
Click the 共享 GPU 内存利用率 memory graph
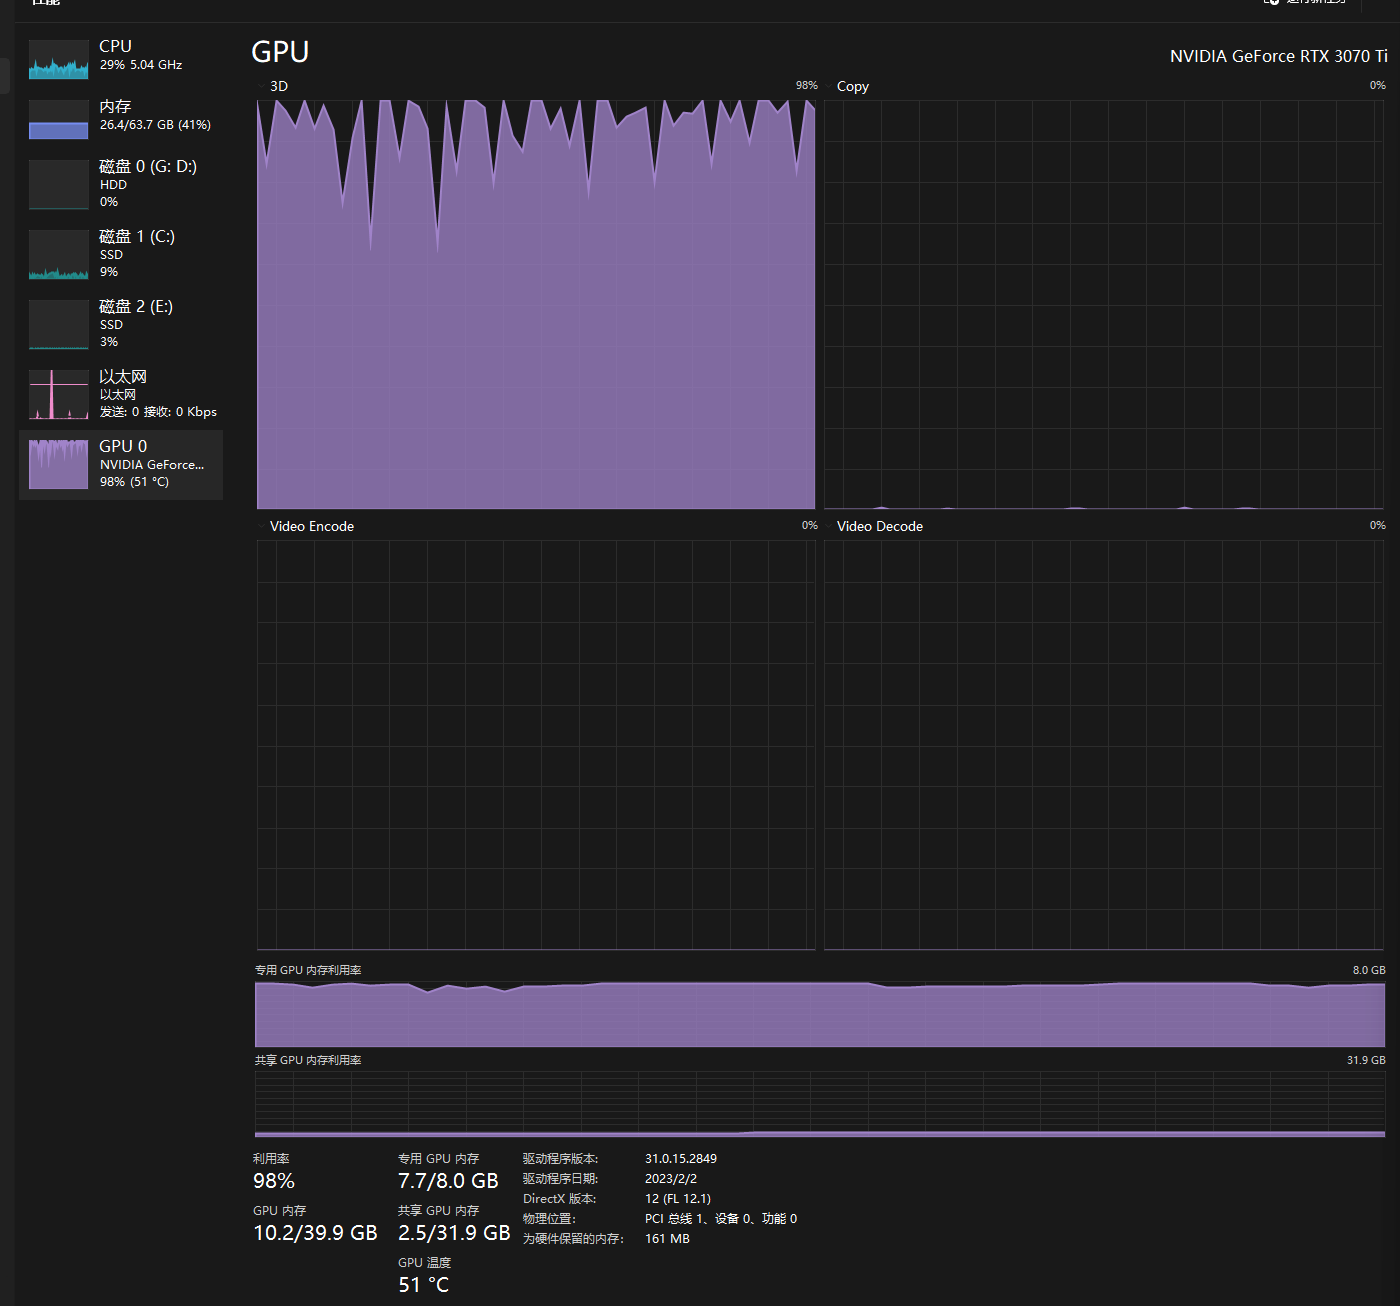pyautogui.click(x=820, y=1104)
